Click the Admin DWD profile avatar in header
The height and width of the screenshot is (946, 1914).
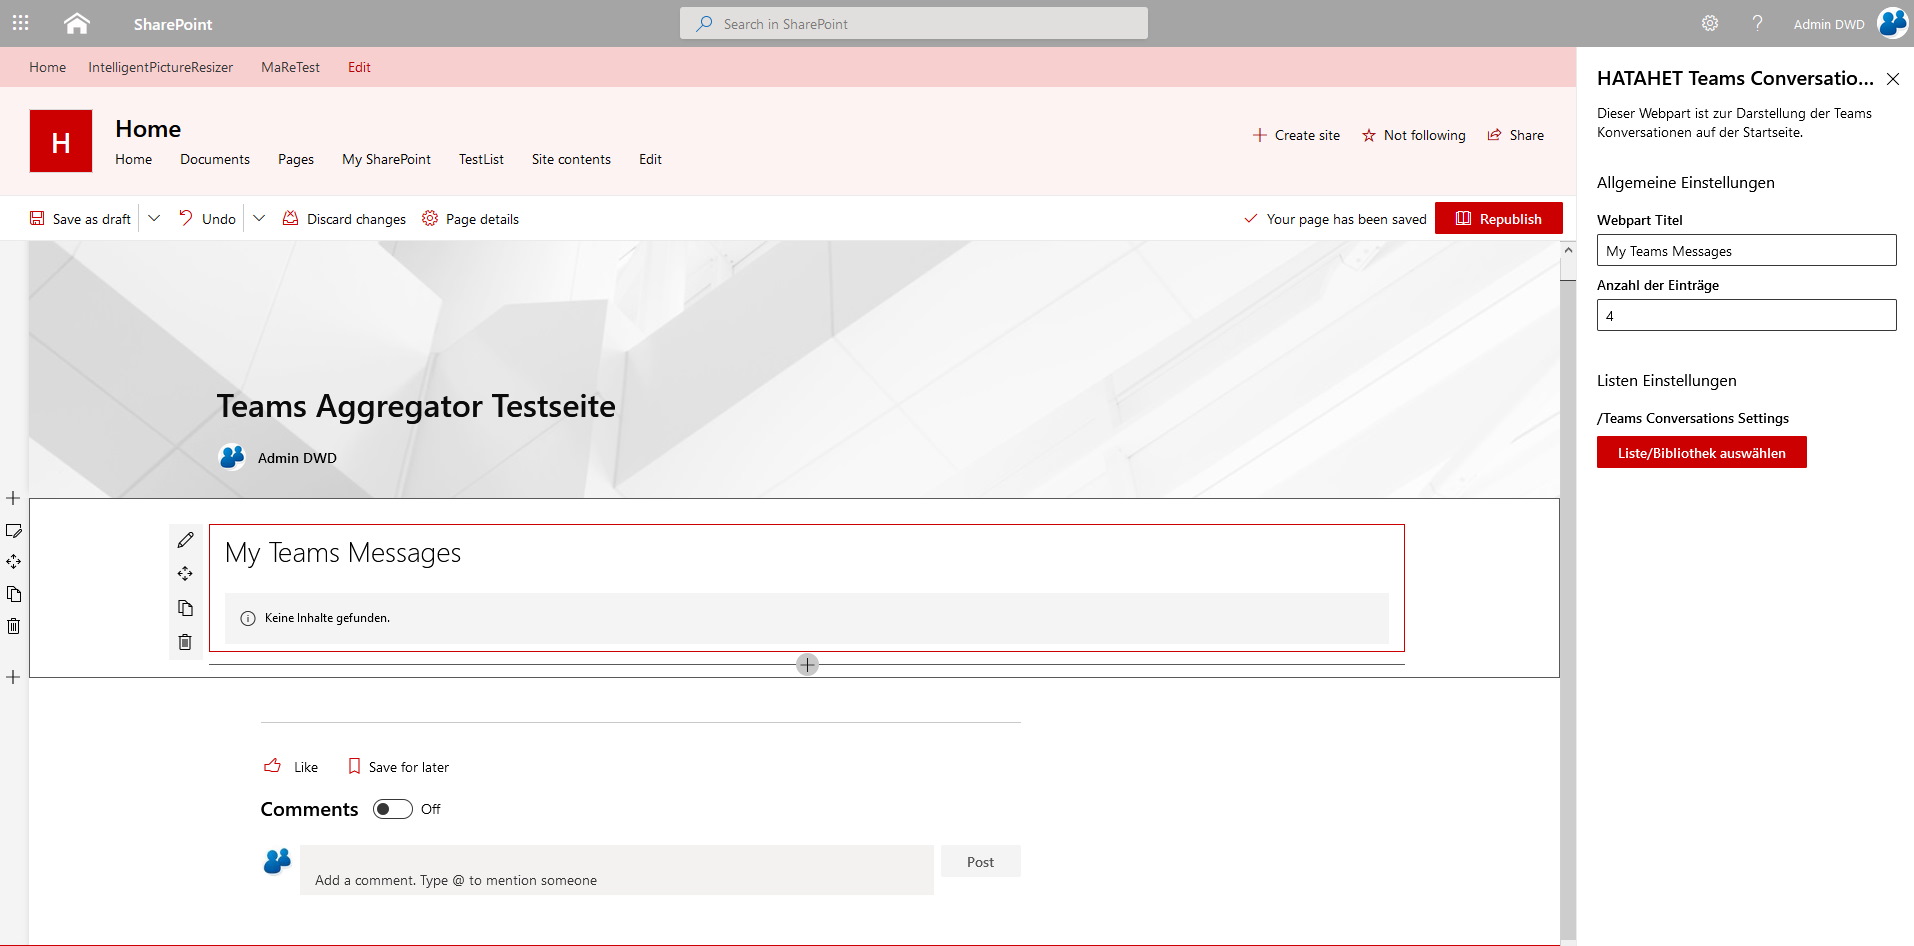[1892, 23]
